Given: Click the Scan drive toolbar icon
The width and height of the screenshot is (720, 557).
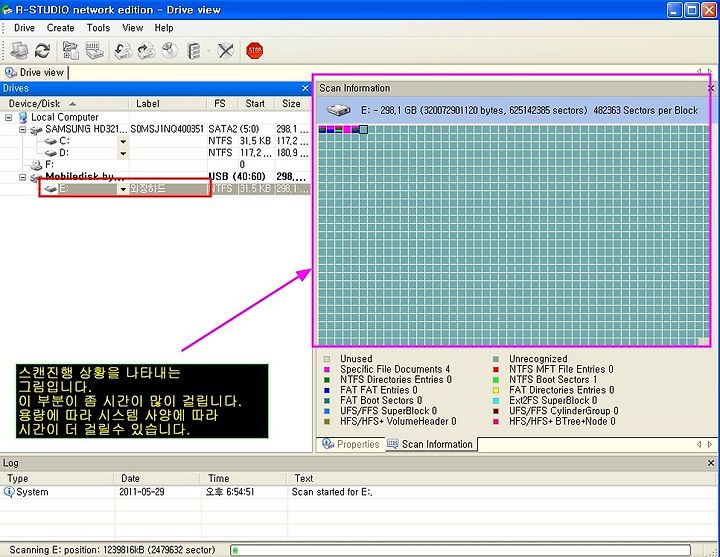Looking at the screenshot, I should pyautogui.click(x=94, y=51).
